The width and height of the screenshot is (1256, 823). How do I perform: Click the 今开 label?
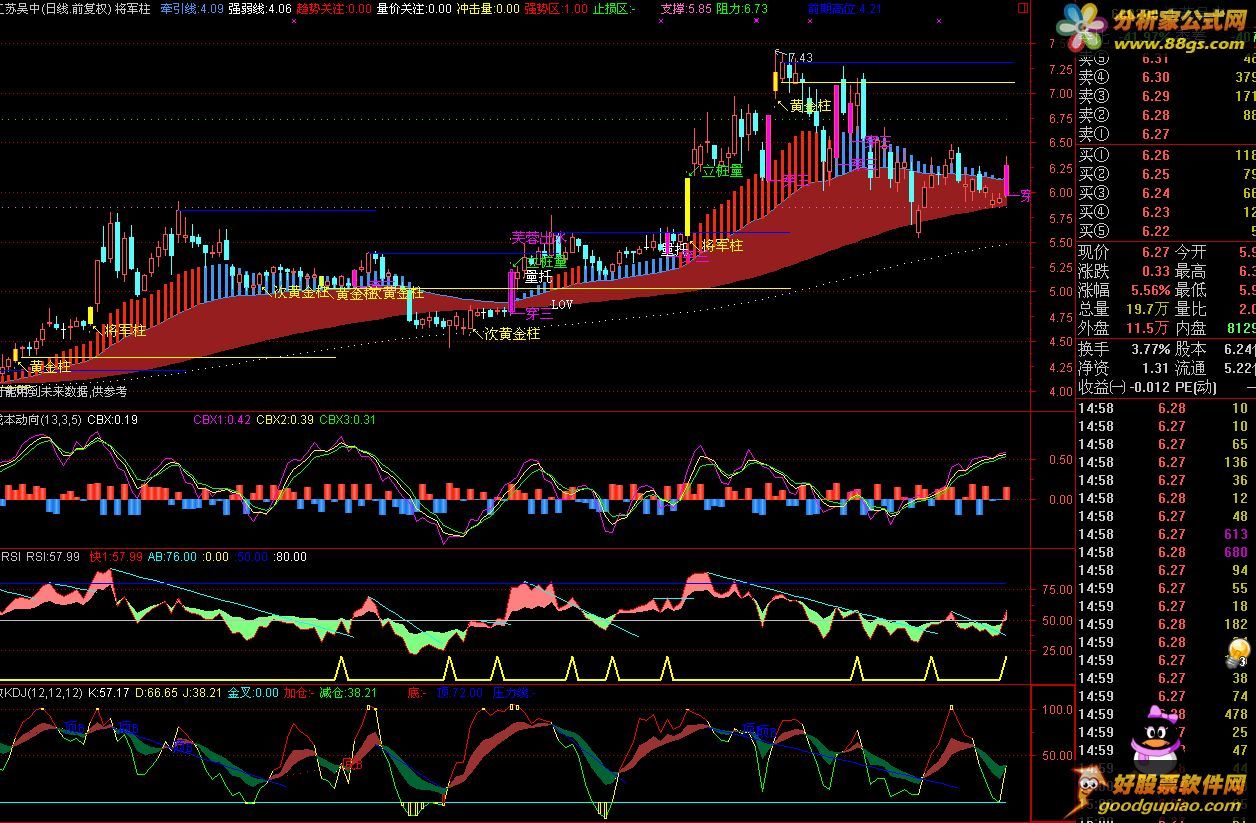click(x=1190, y=253)
